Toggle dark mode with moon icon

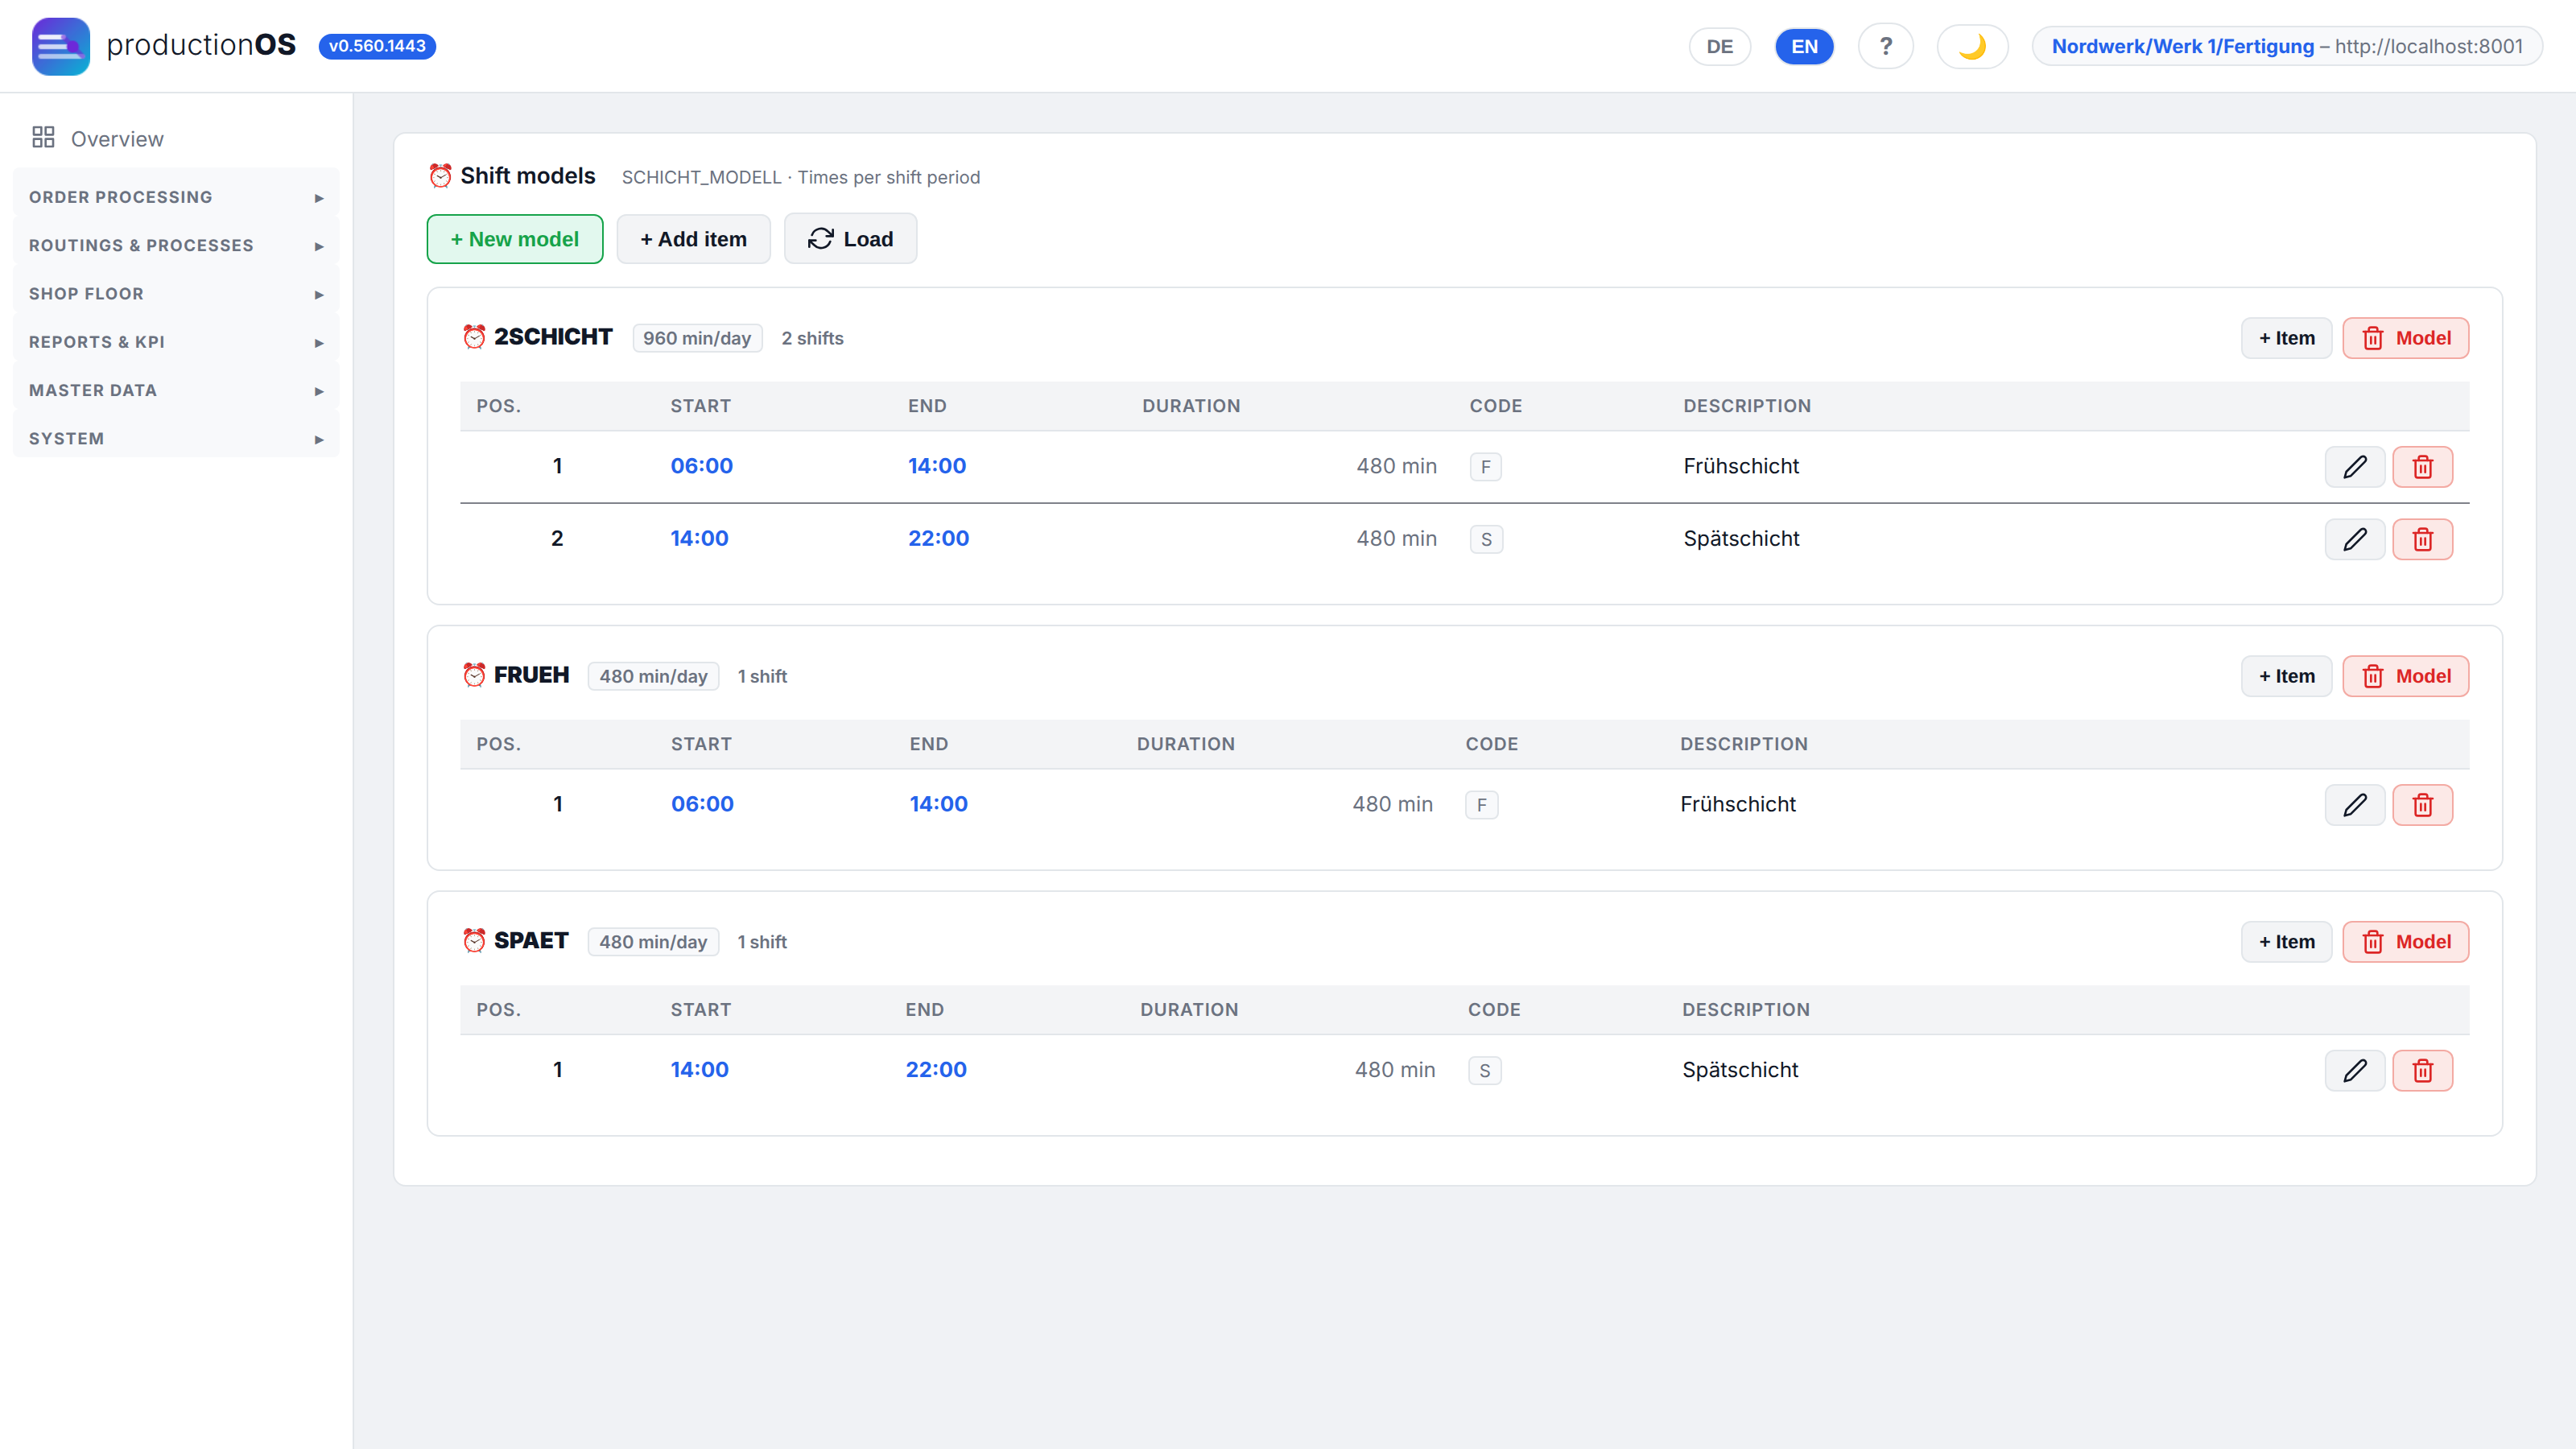tap(1972, 46)
